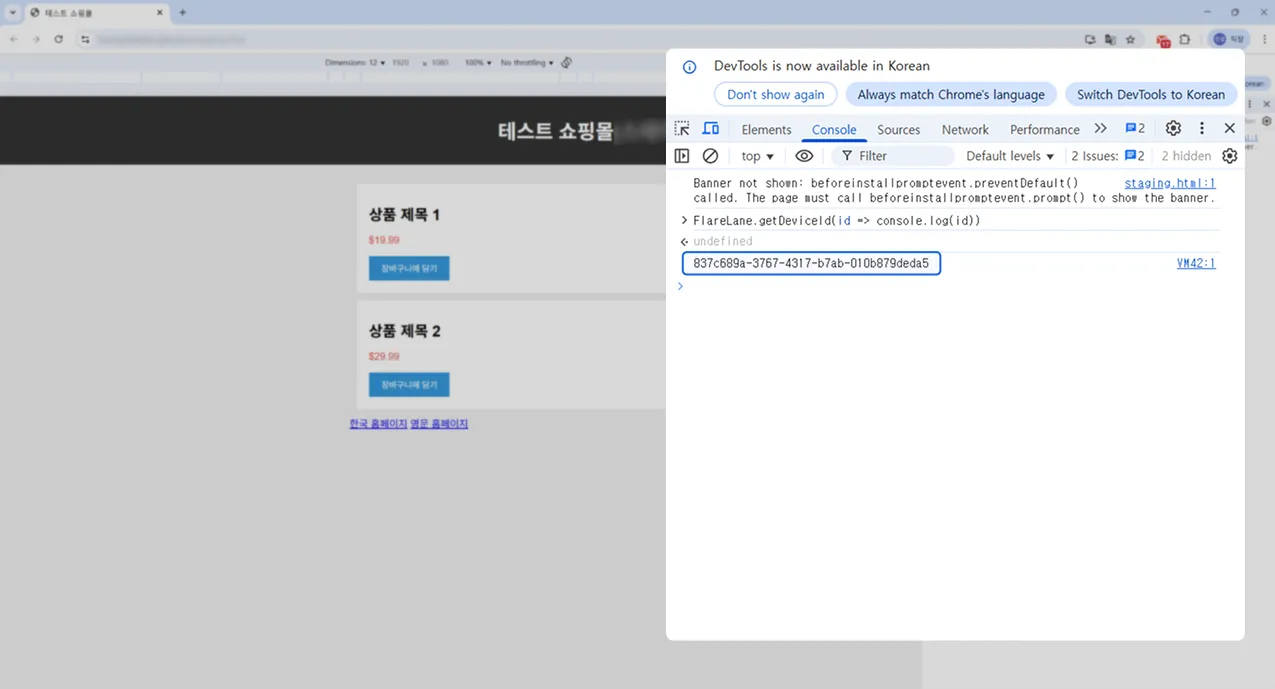Focus the console Filter field
The image size is (1275, 689).
[x=893, y=156]
